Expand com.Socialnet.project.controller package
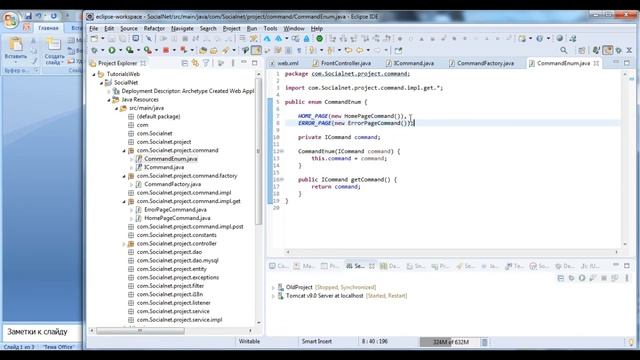The width and height of the screenshot is (640, 360). (x=124, y=244)
